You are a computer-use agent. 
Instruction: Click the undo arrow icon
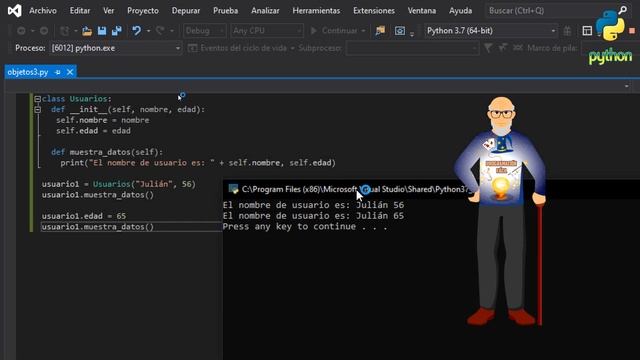(136, 31)
